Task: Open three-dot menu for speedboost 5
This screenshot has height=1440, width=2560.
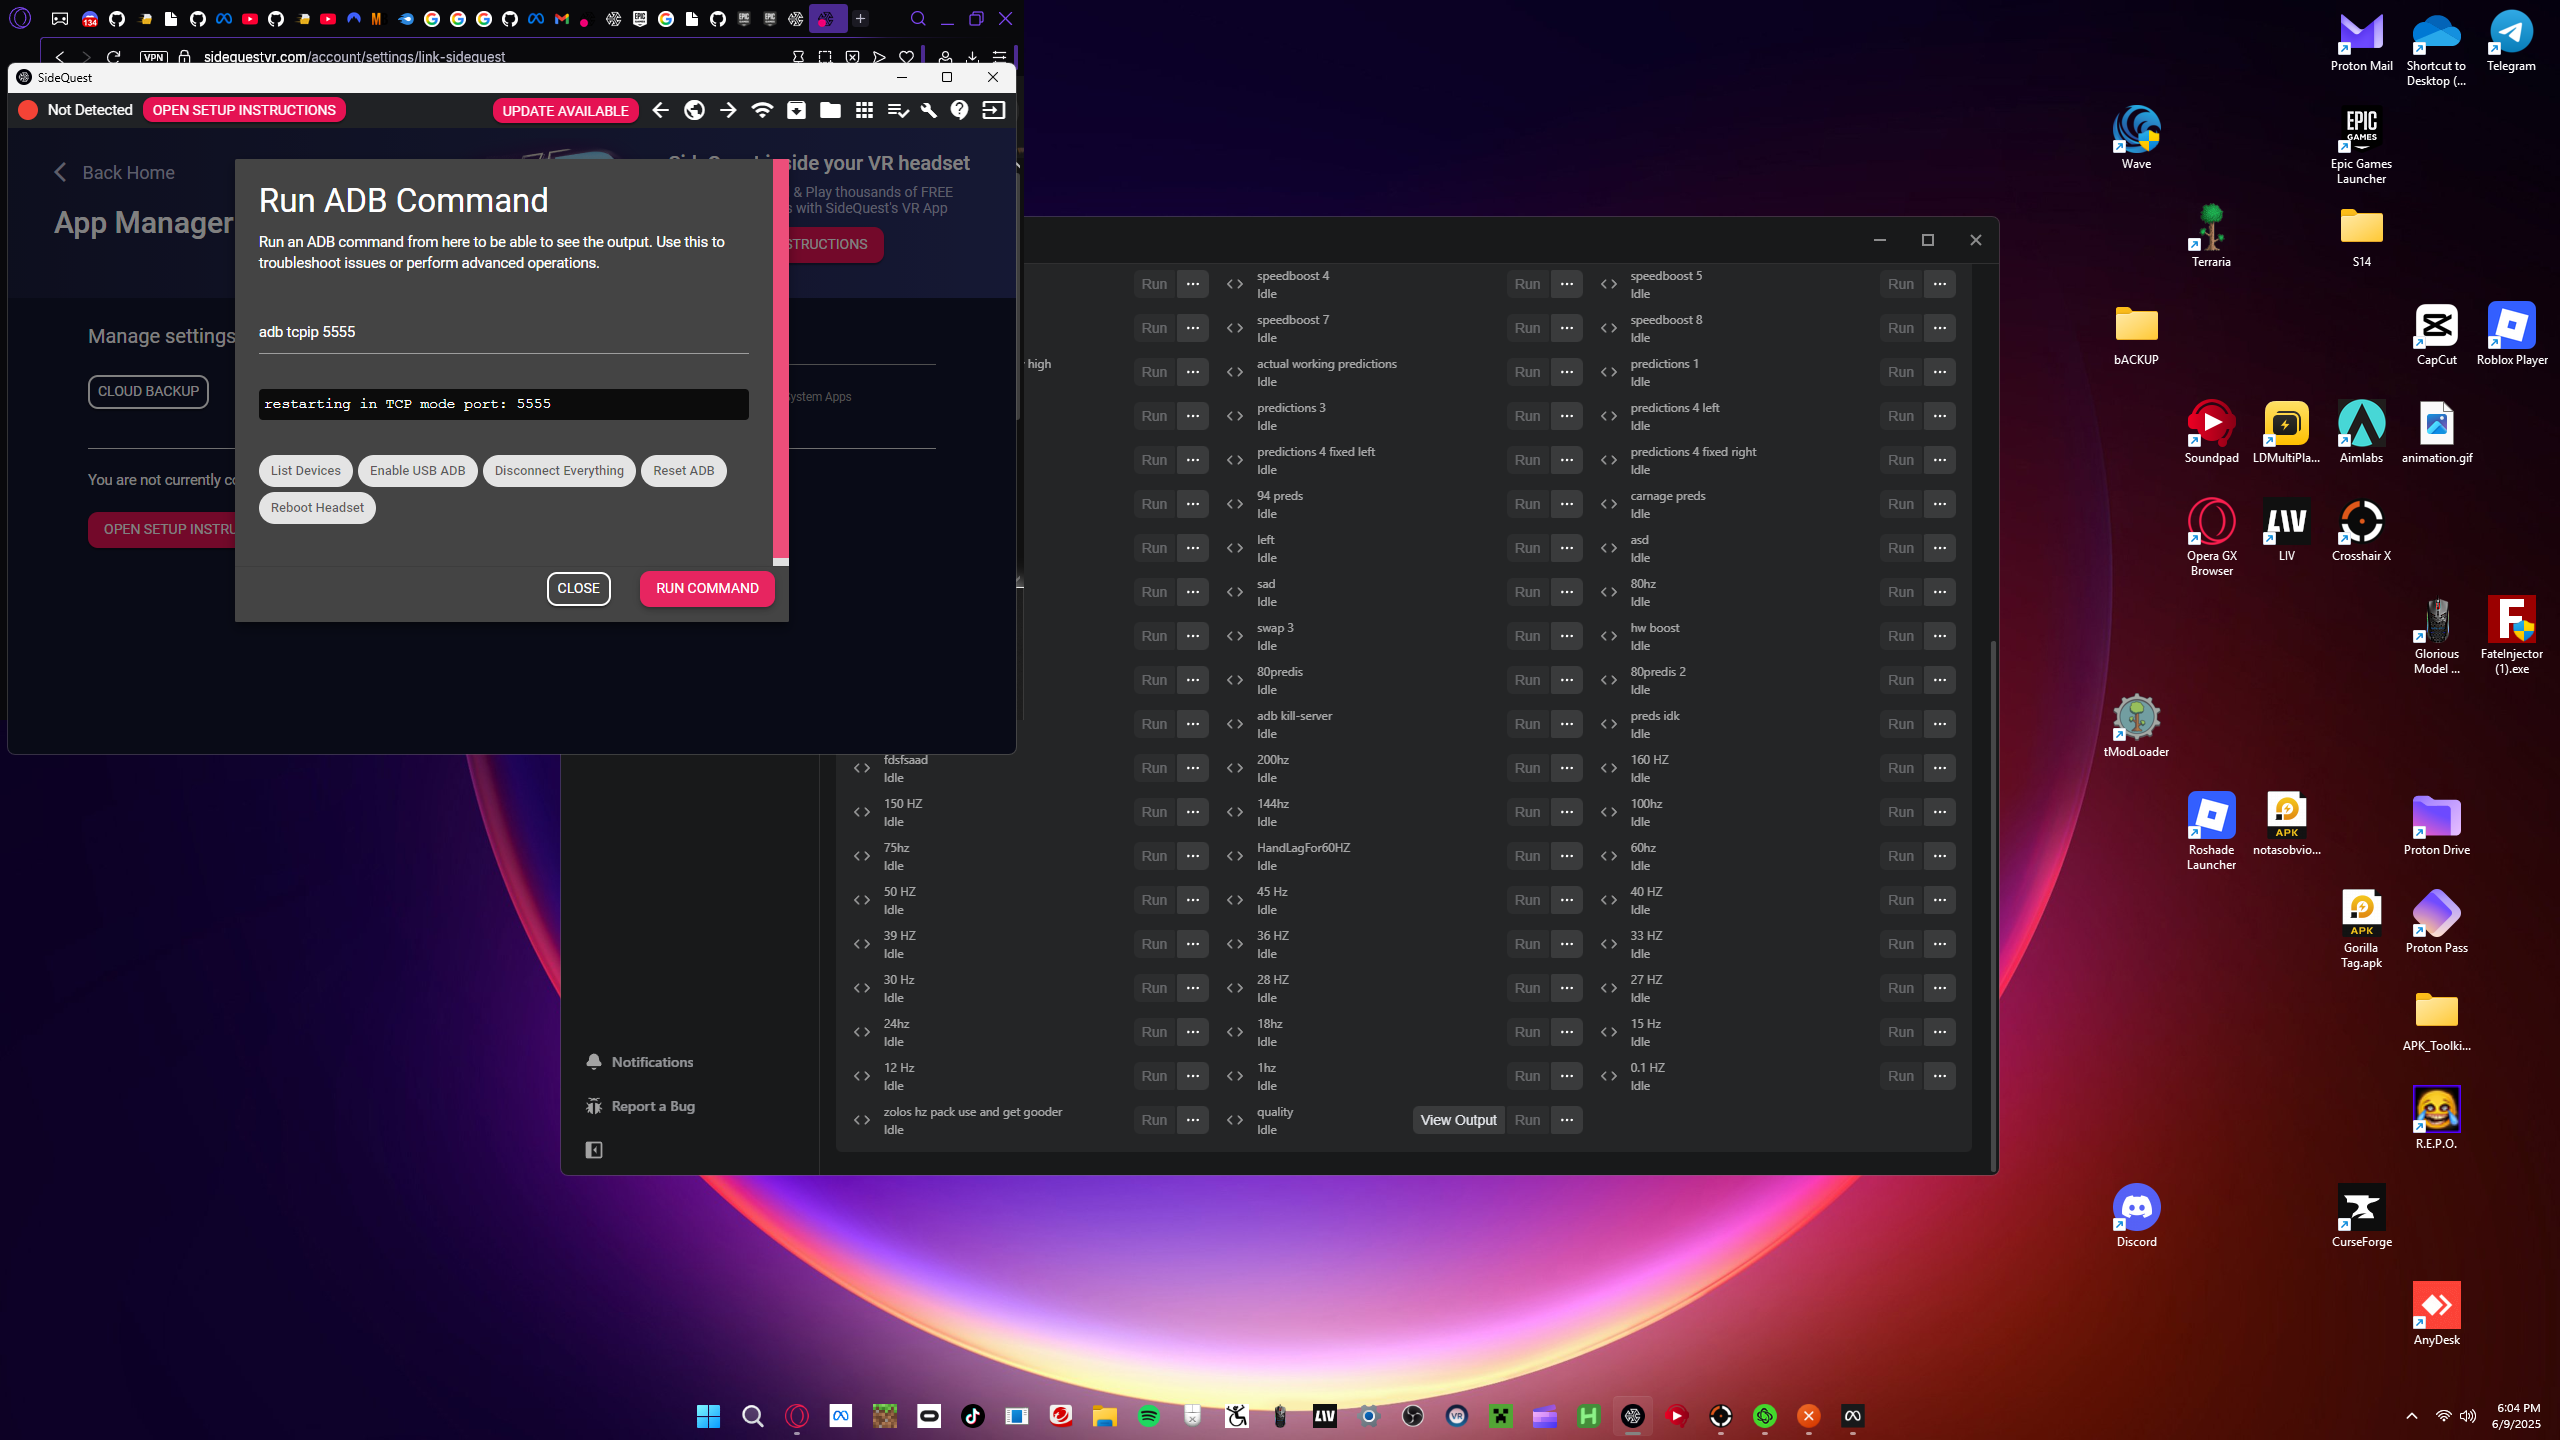Action: pos(1939,284)
